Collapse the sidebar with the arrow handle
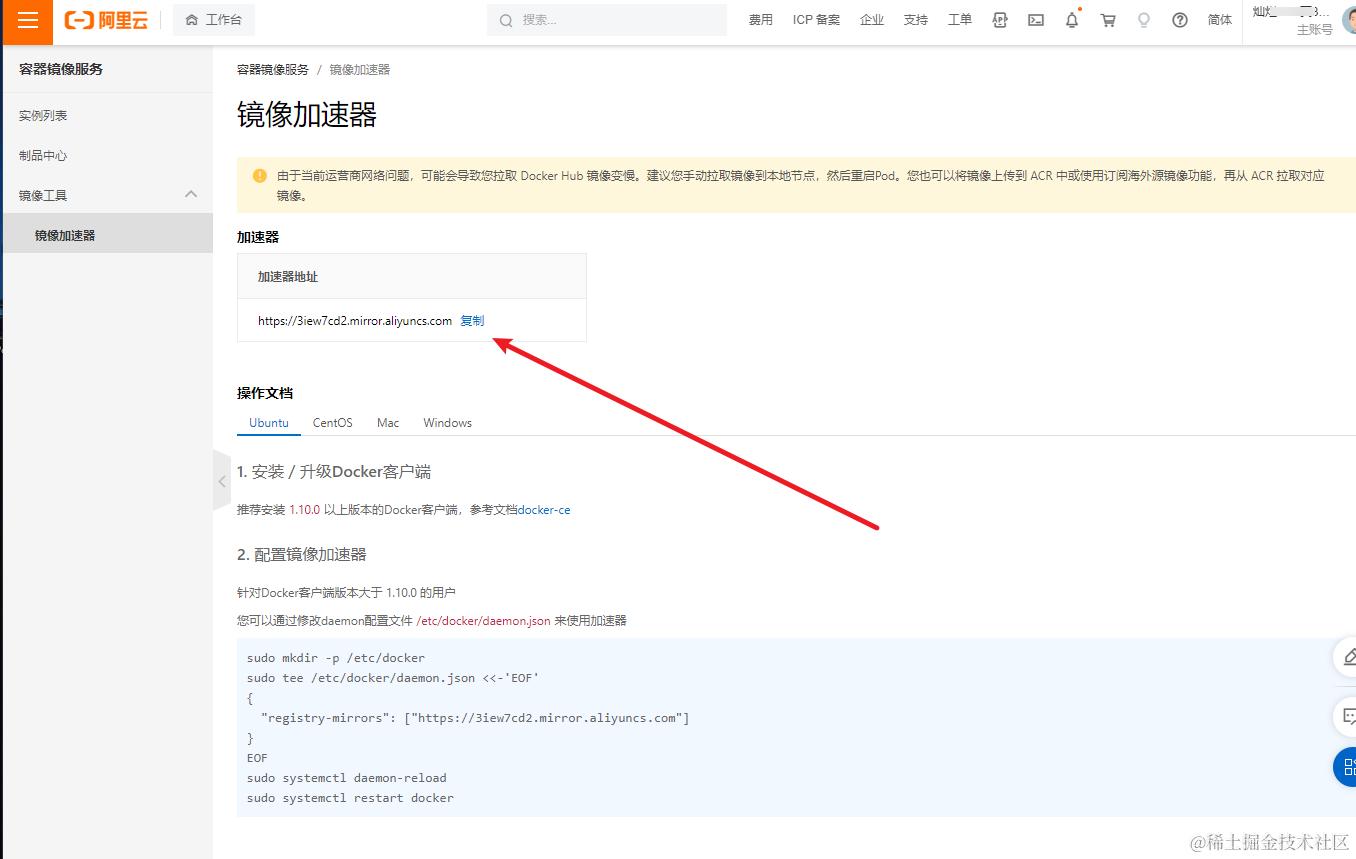Image resolution: width=1356 pixels, height=859 pixels. click(x=222, y=481)
